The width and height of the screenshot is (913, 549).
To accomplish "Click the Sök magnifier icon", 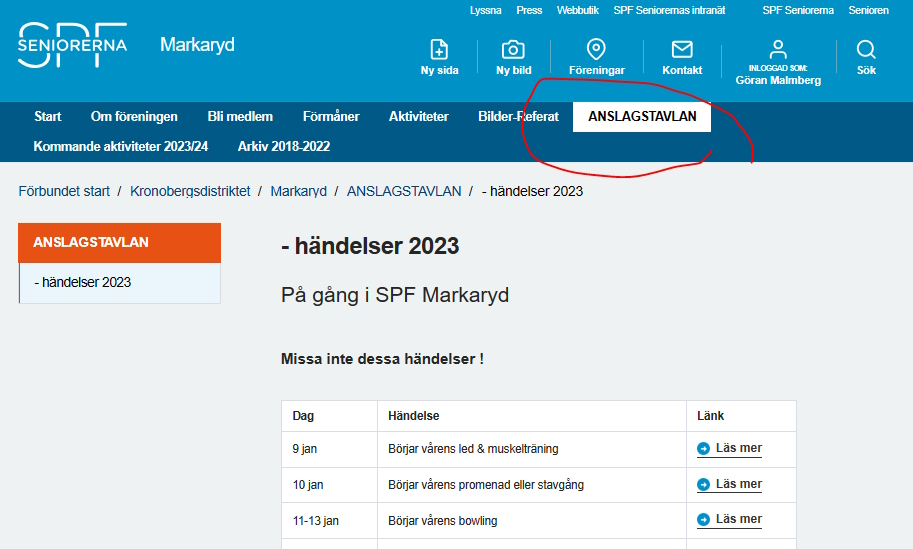I will pos(866,49).
